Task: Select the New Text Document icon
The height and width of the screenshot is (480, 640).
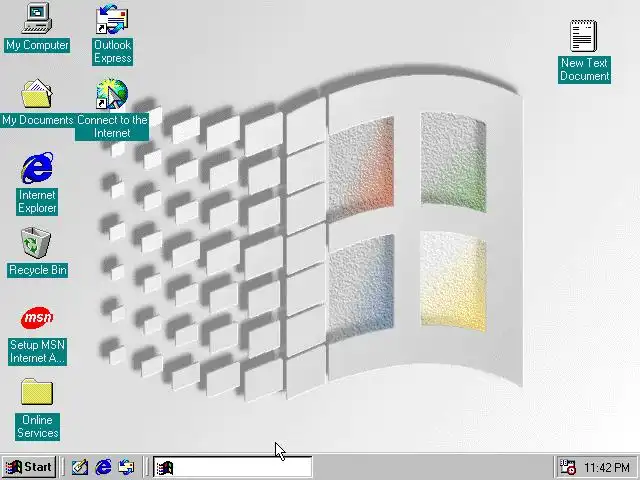Action: [x=583, y=36]
